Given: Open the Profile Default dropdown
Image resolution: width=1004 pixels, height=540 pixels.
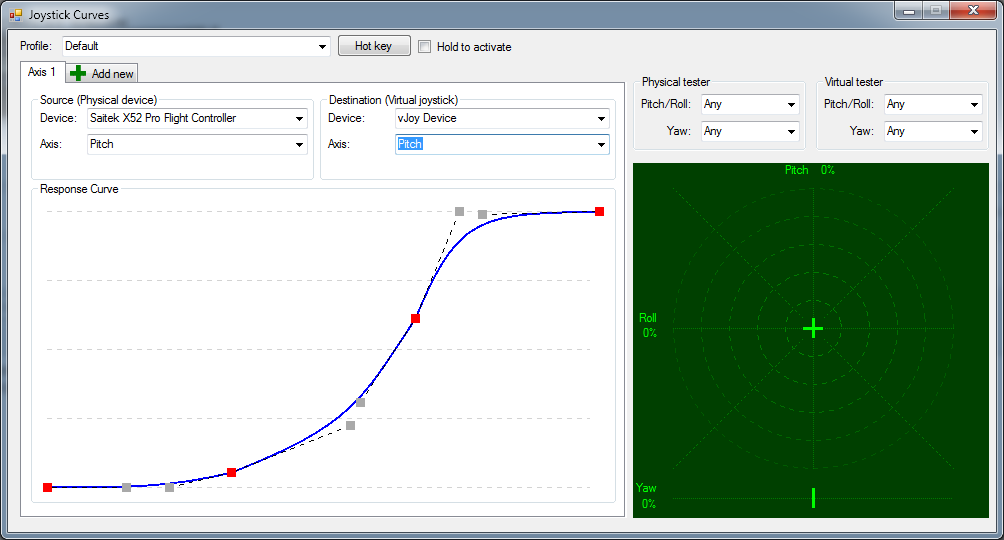Looking at the screenshot, I should tap(196, 46).
